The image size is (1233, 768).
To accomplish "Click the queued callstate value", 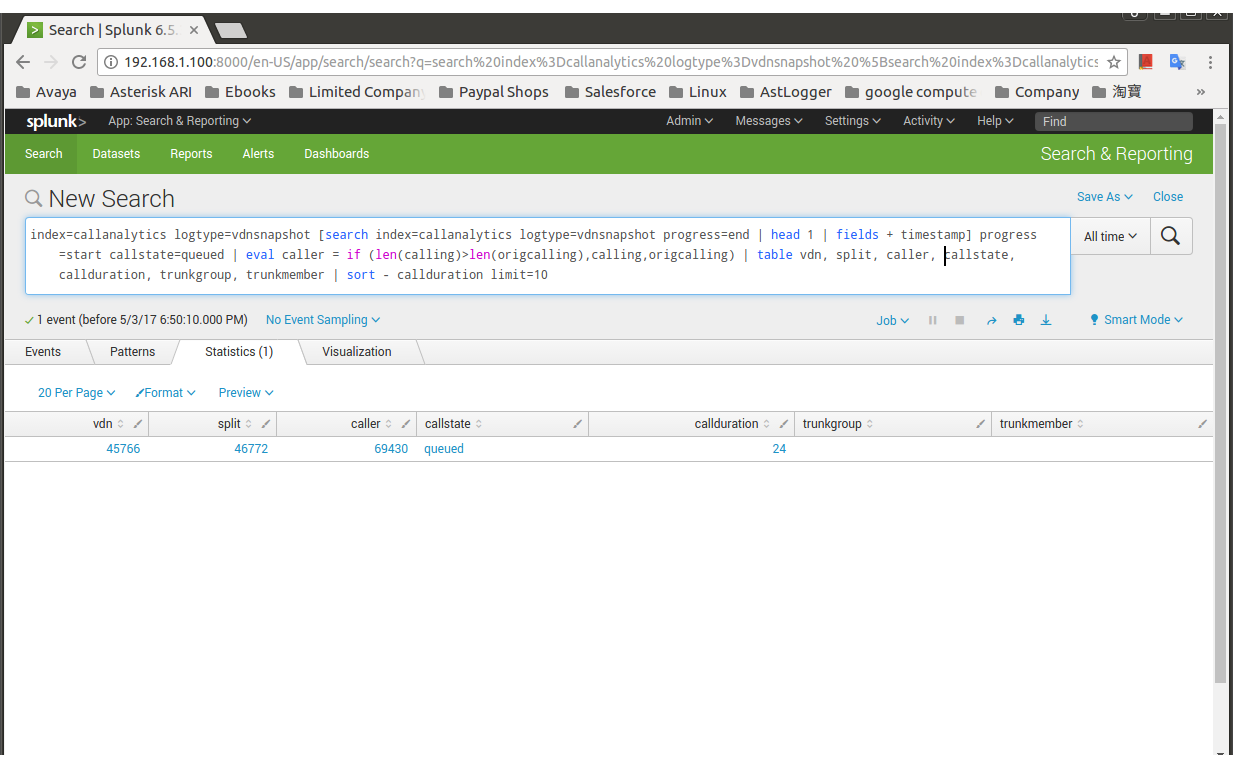I will point(444,449).
